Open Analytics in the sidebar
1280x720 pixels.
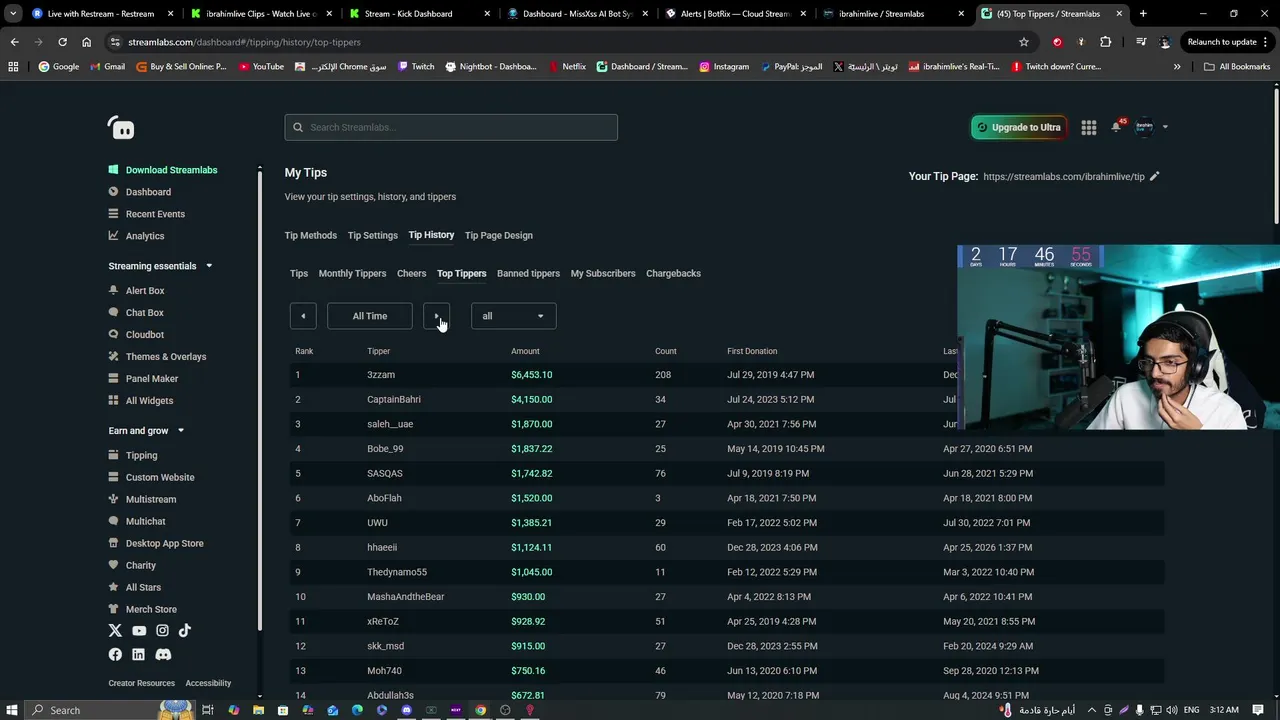click(144, 236)
